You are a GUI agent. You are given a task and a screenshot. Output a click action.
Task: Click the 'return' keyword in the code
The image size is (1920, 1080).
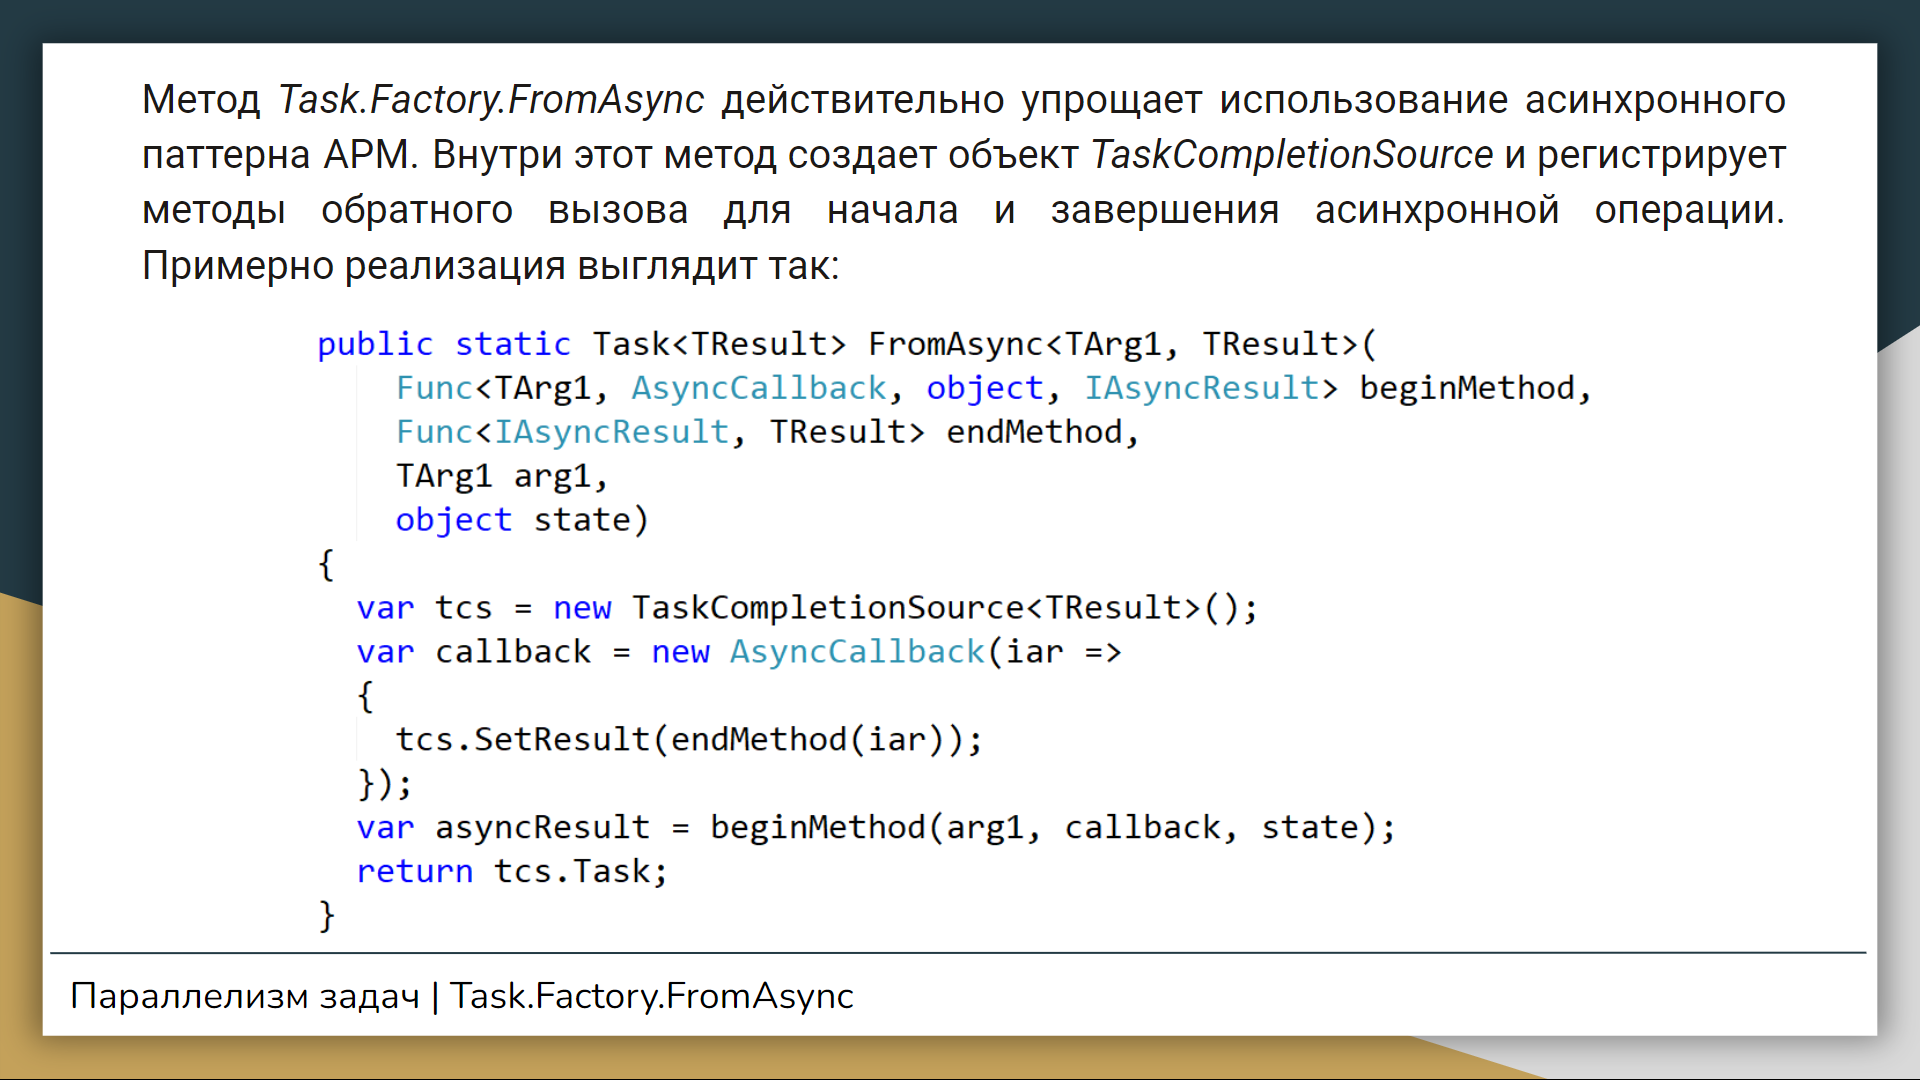[x=414, y=872]
